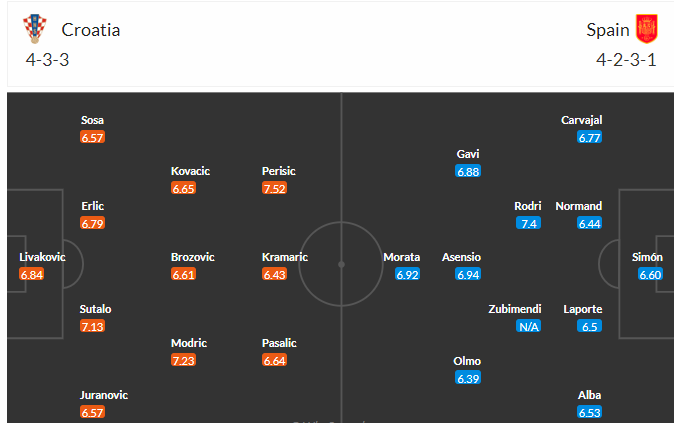The height and width of the screenshot is (423, 674).
Task: Open the Spain team name link
Action: click(608, 29)
